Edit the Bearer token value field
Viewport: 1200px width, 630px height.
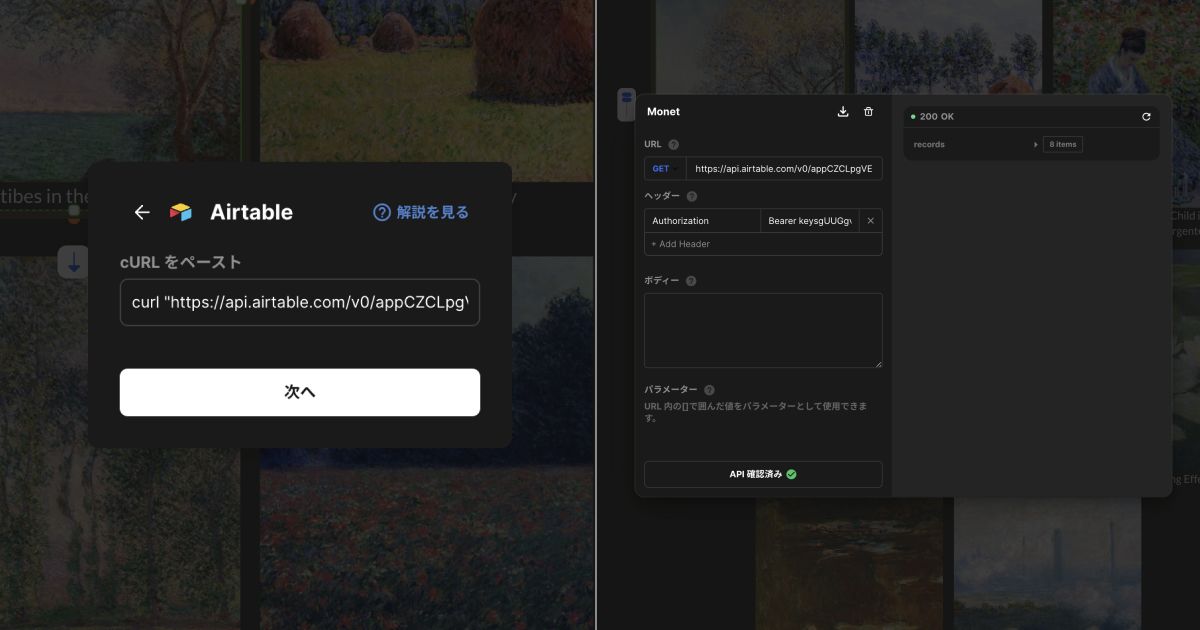coord(810,221)
